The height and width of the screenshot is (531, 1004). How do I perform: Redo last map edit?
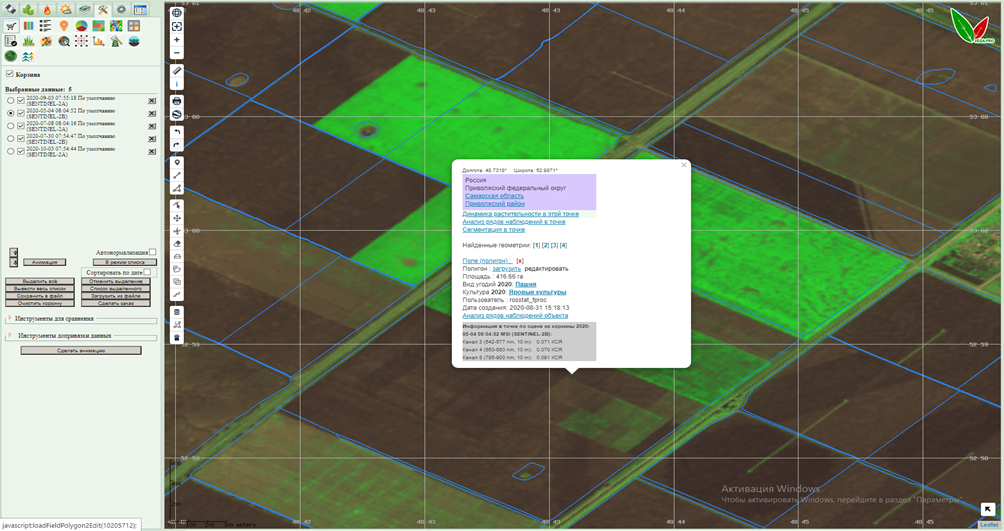pyautogui.click(x=177, y=145)
